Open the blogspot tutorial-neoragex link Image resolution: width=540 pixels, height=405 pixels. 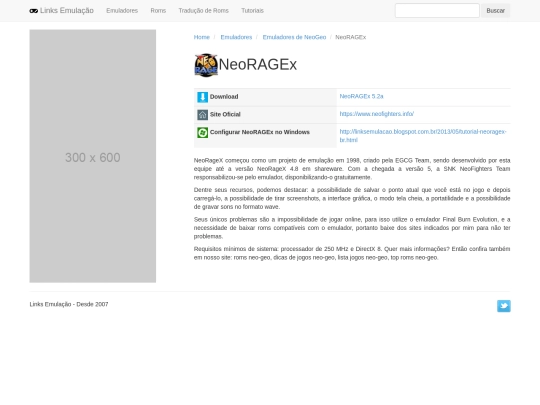click(423, 136)
